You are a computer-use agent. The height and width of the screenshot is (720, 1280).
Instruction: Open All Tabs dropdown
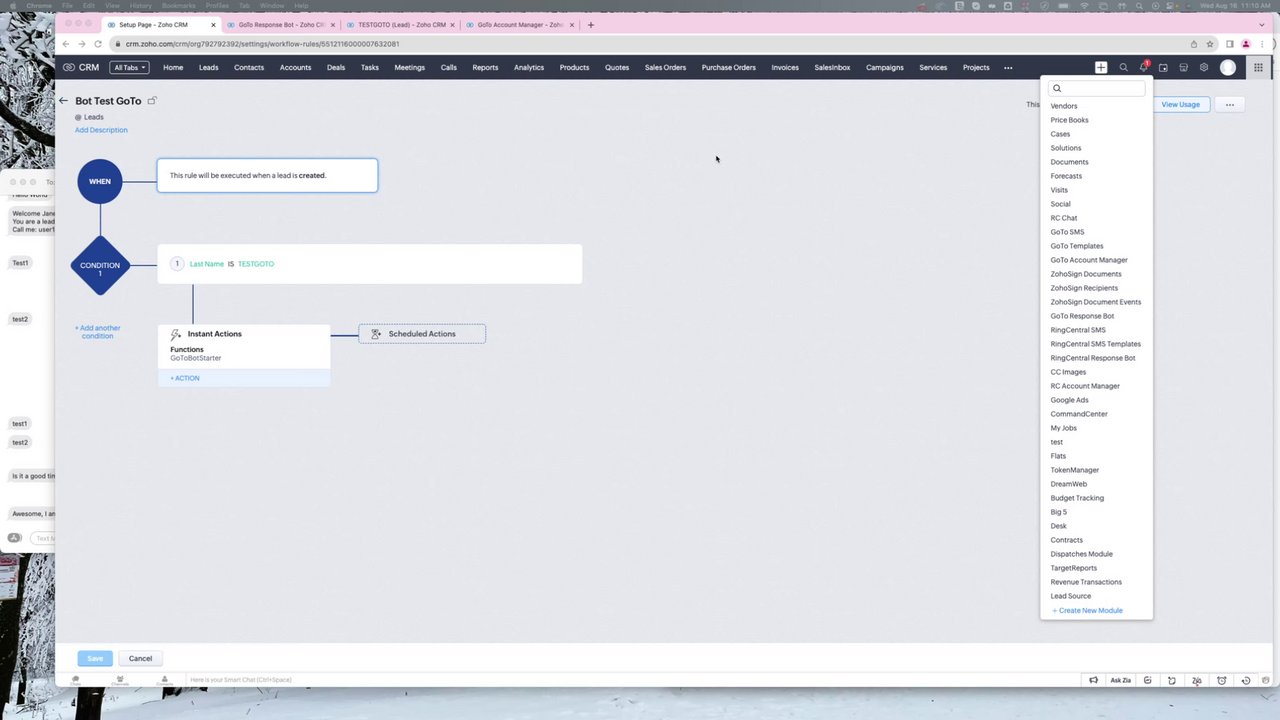(x=130, y=67)
